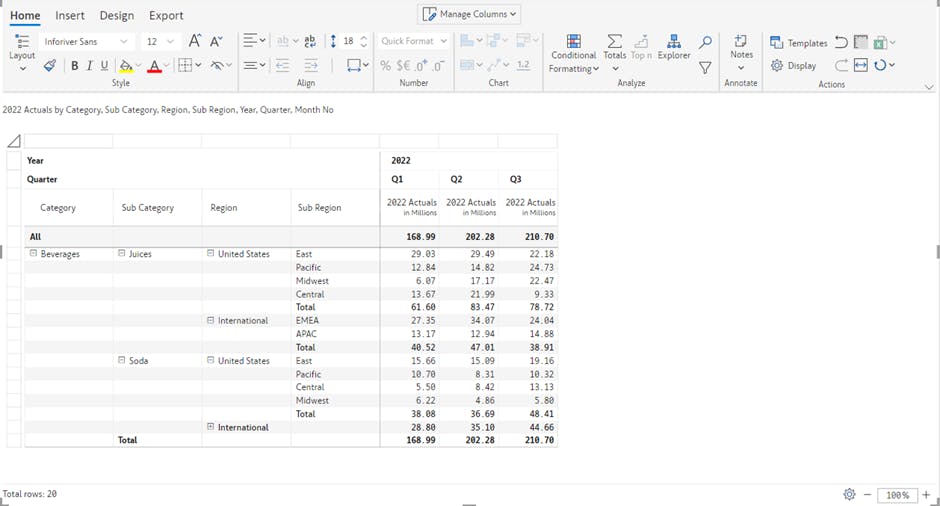Viewport: 940px width, 506px height.
Task: Click the red font color swatch
Action: click(154, 67)
